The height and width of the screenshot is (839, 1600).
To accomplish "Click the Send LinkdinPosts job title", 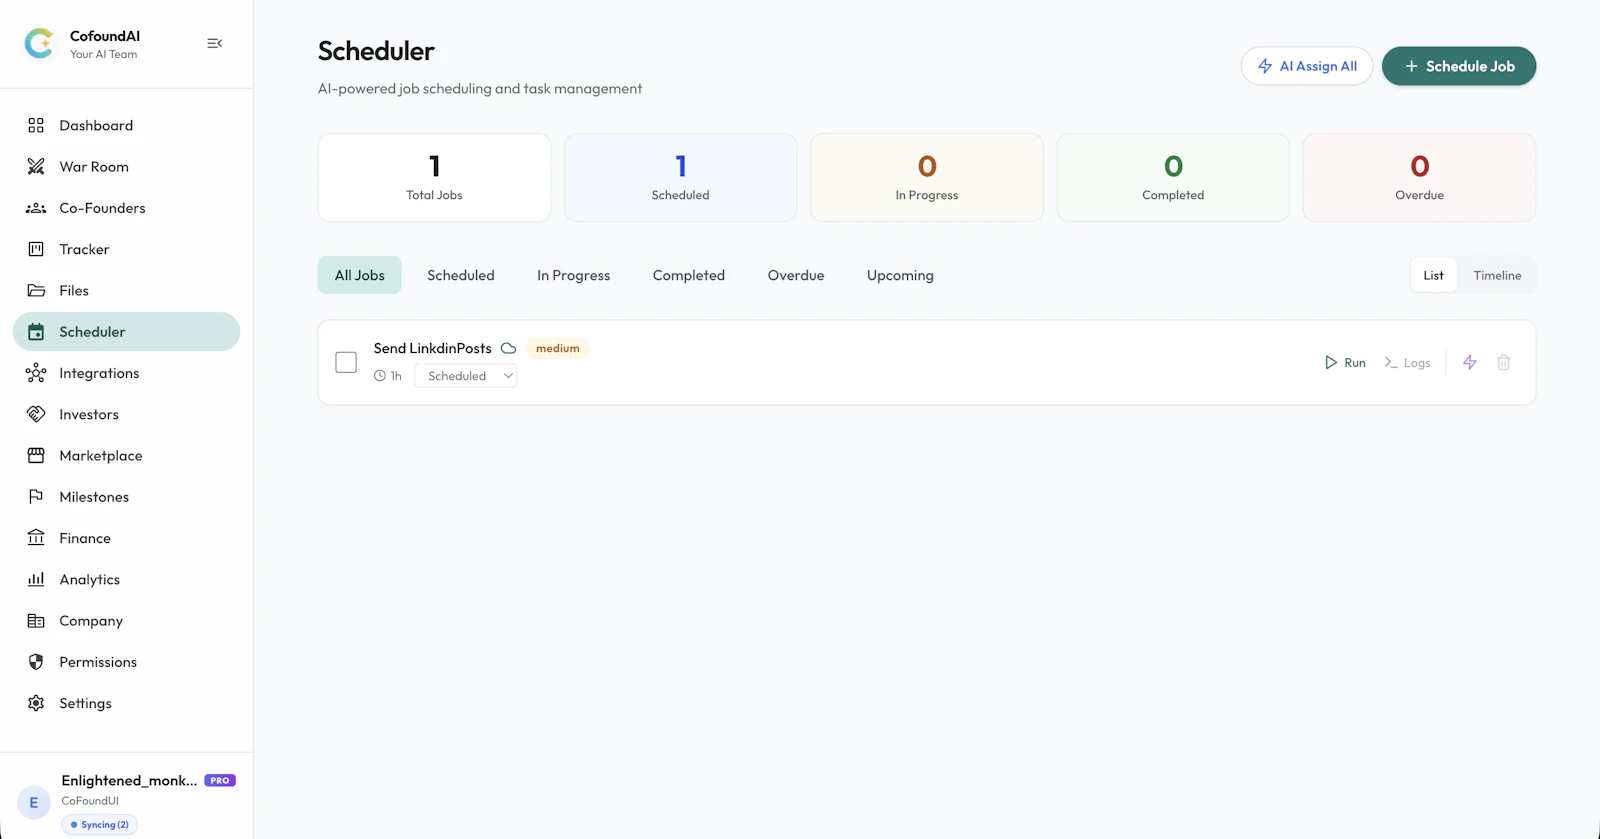I will coord(433,348).
